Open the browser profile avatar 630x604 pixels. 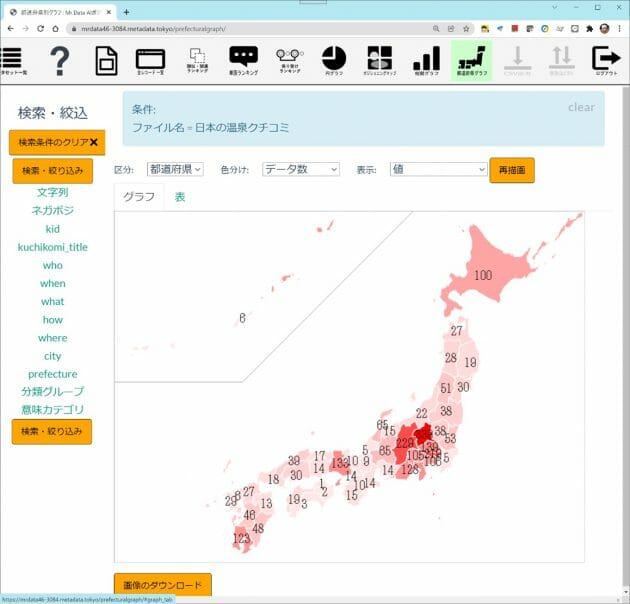[x=604, y=29]
